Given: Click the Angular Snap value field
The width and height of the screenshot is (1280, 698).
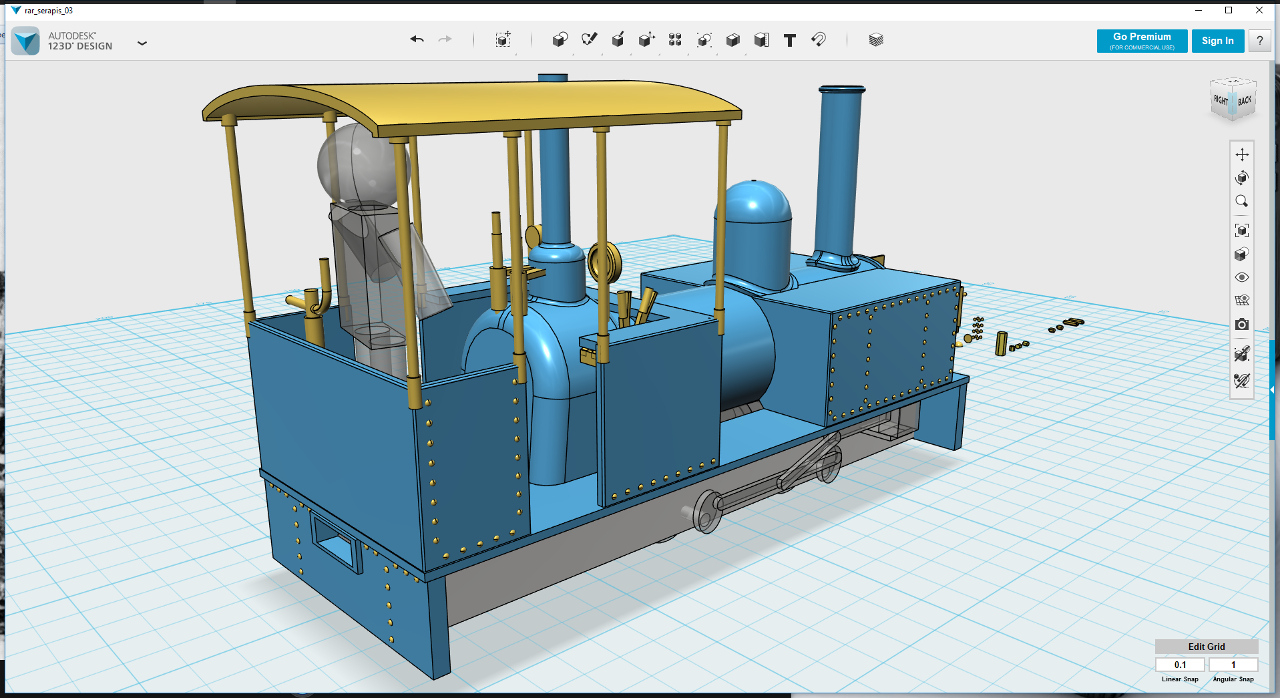Looking at the screenshot, I should click(x=1233, y=665).
